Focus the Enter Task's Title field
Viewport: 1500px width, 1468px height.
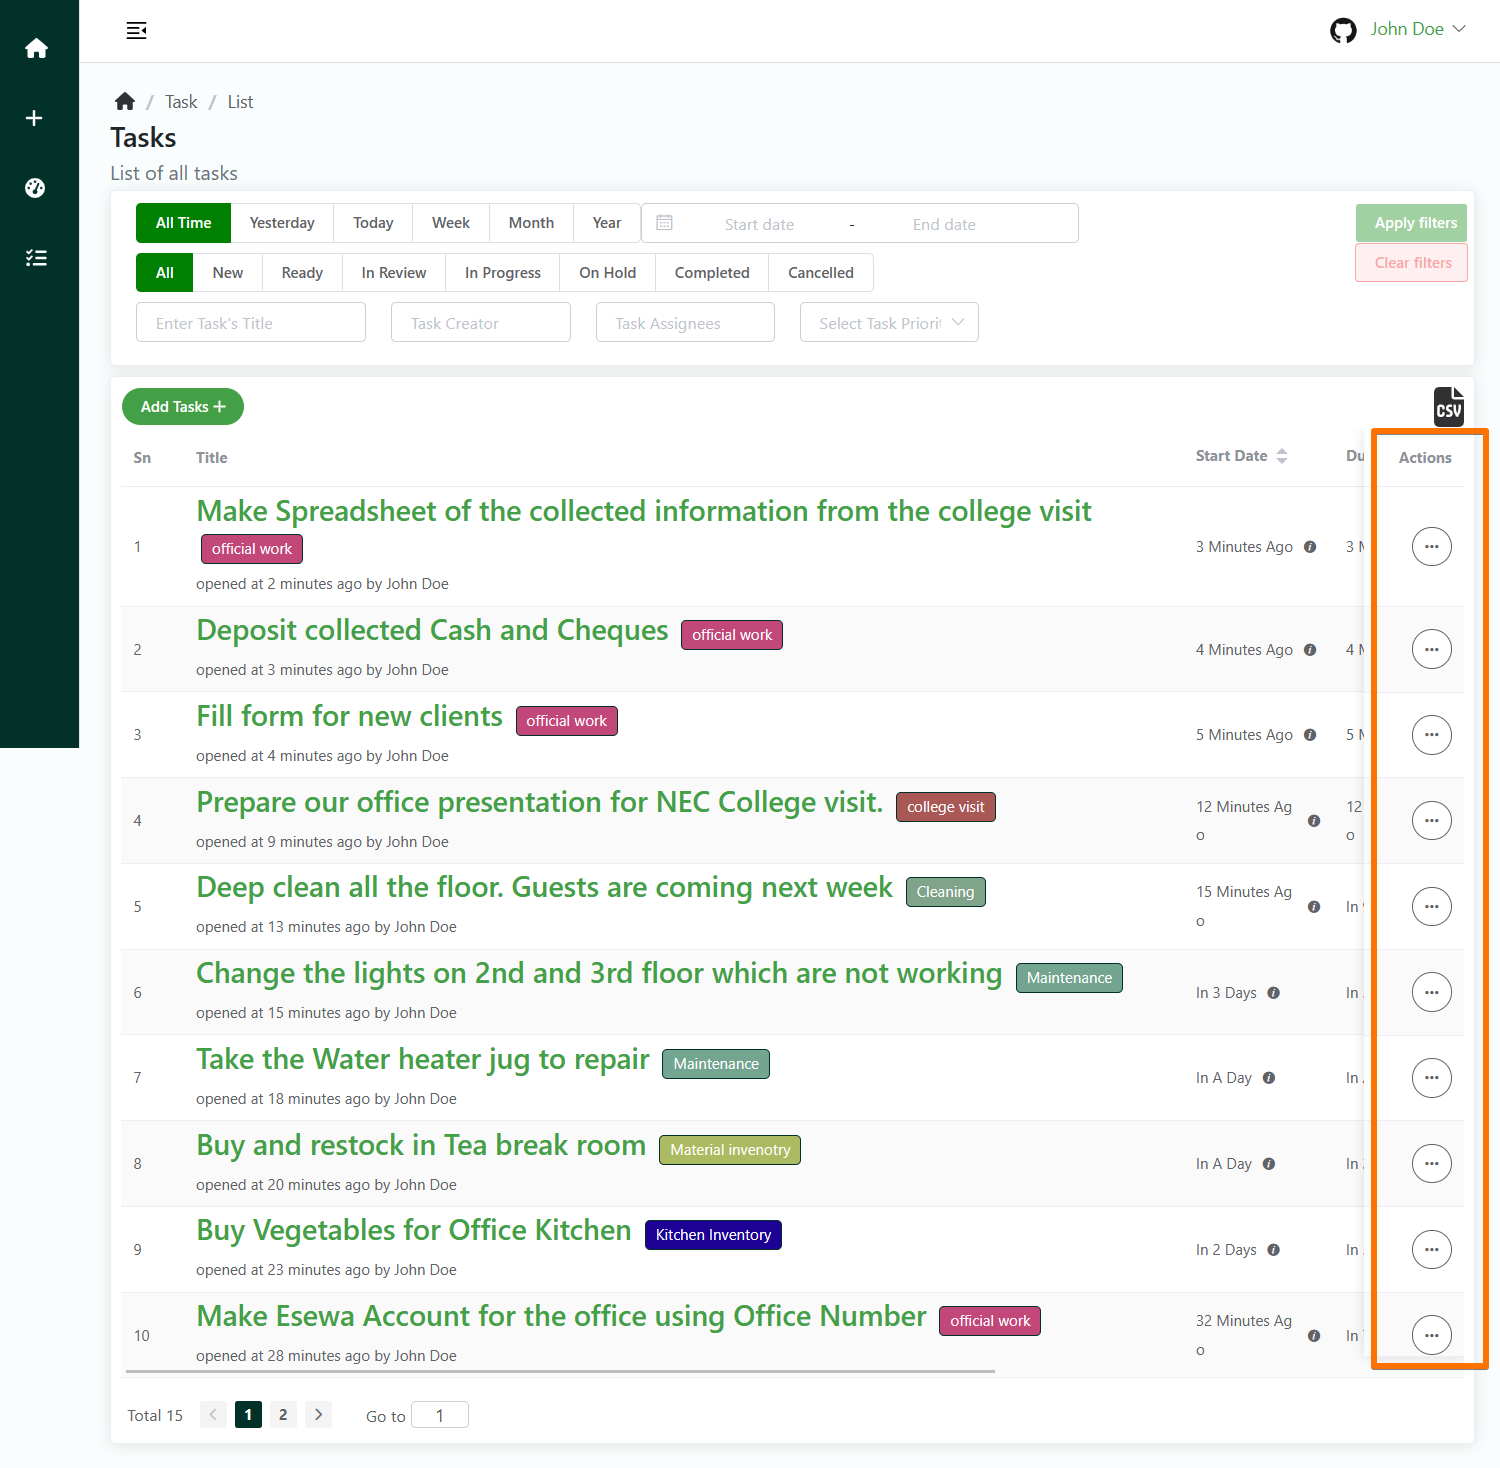251,323
